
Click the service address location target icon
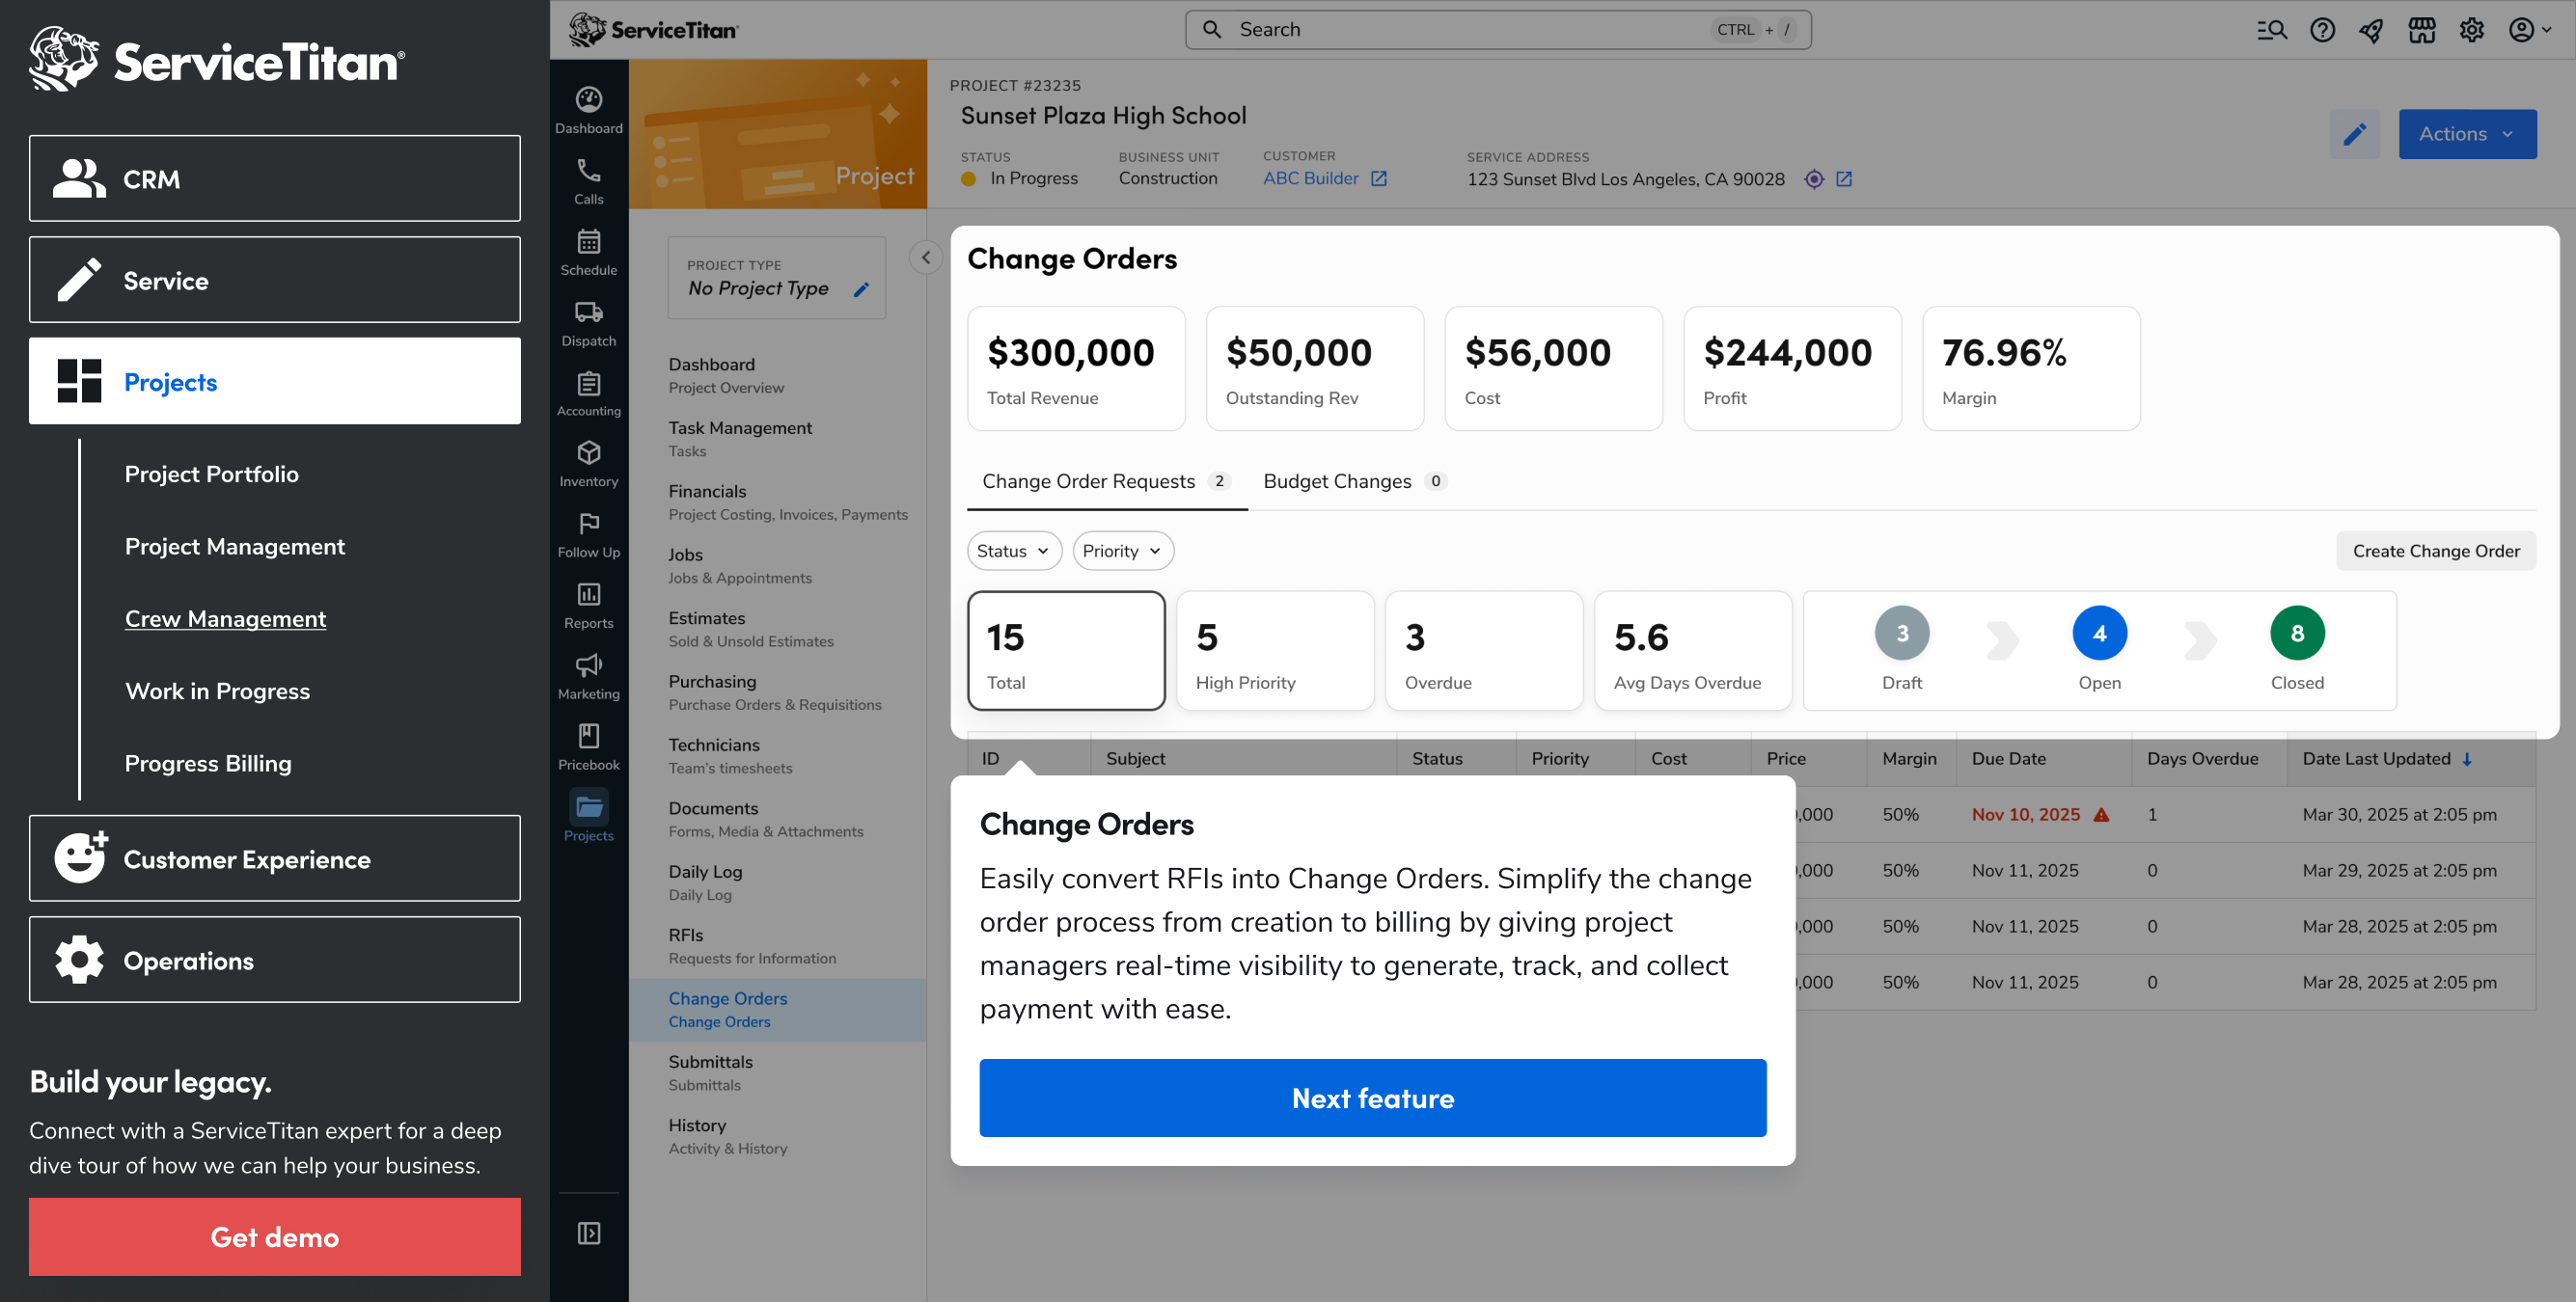click(1813, 179)
